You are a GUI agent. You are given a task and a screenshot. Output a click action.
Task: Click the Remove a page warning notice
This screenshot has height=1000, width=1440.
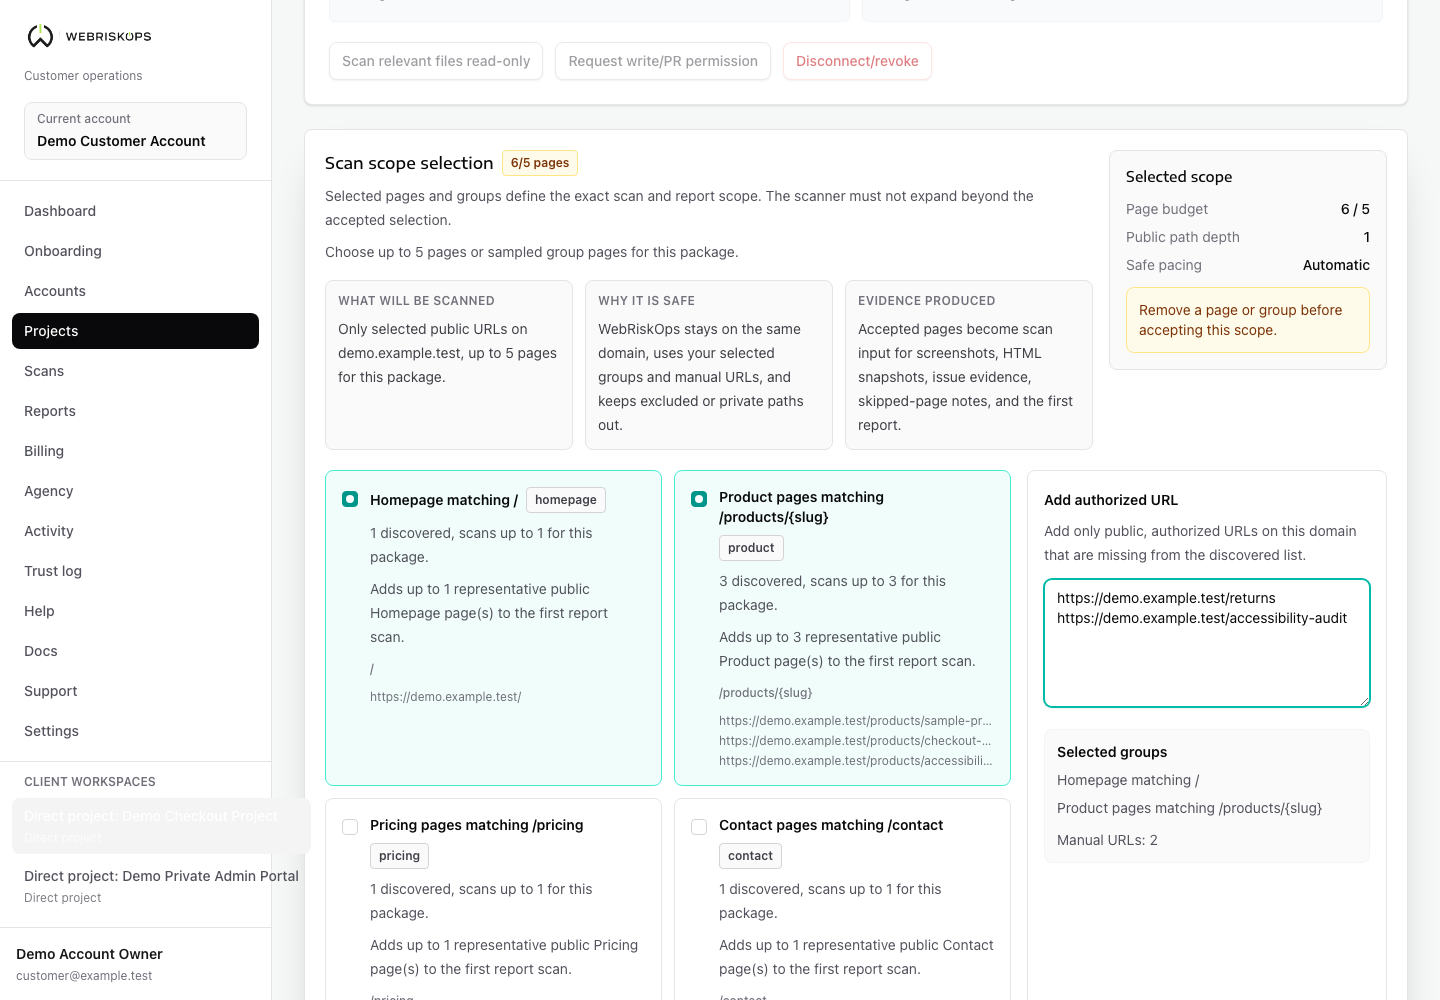coord(1248,320)
